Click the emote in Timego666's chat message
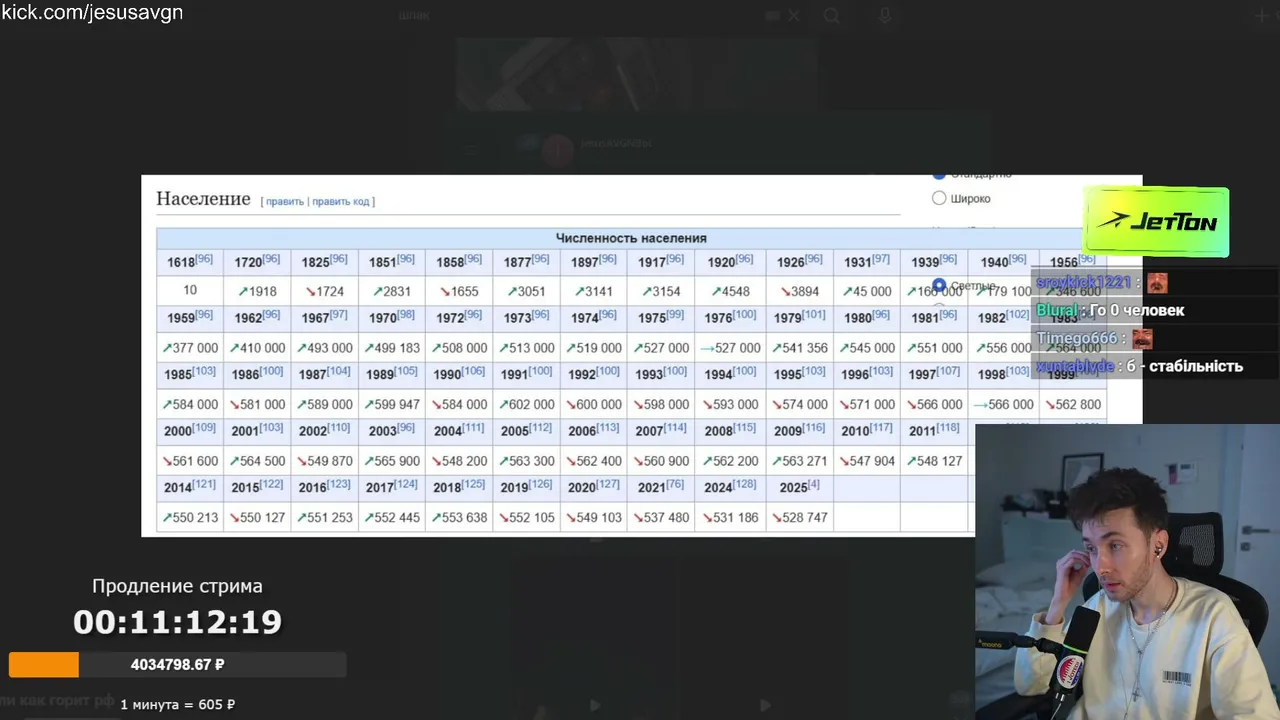The image size is (1280, 720). click(x=1142, y=338)
